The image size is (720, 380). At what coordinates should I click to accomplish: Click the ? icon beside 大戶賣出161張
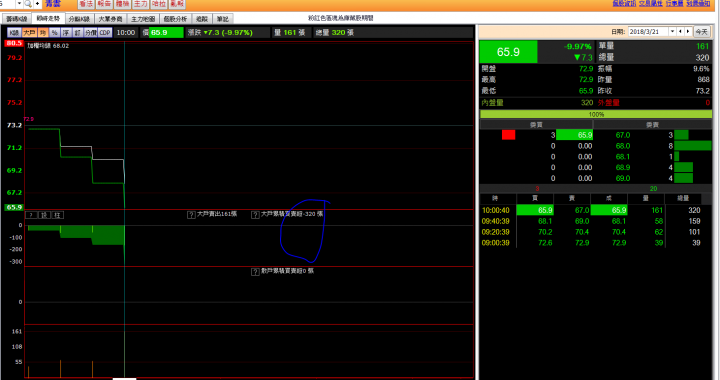coord(191,215)
